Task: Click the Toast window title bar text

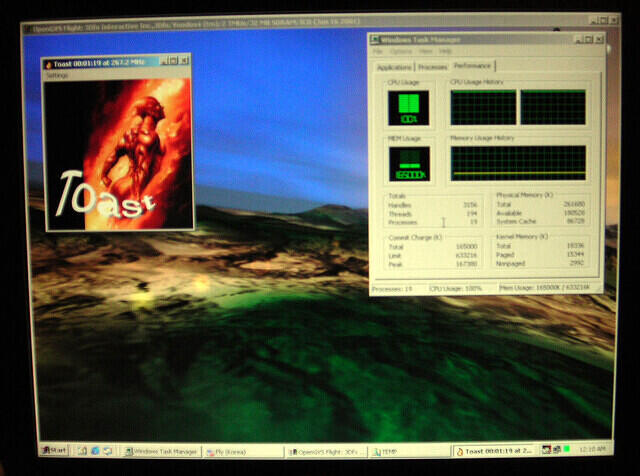Action: (x=99, y=64)
